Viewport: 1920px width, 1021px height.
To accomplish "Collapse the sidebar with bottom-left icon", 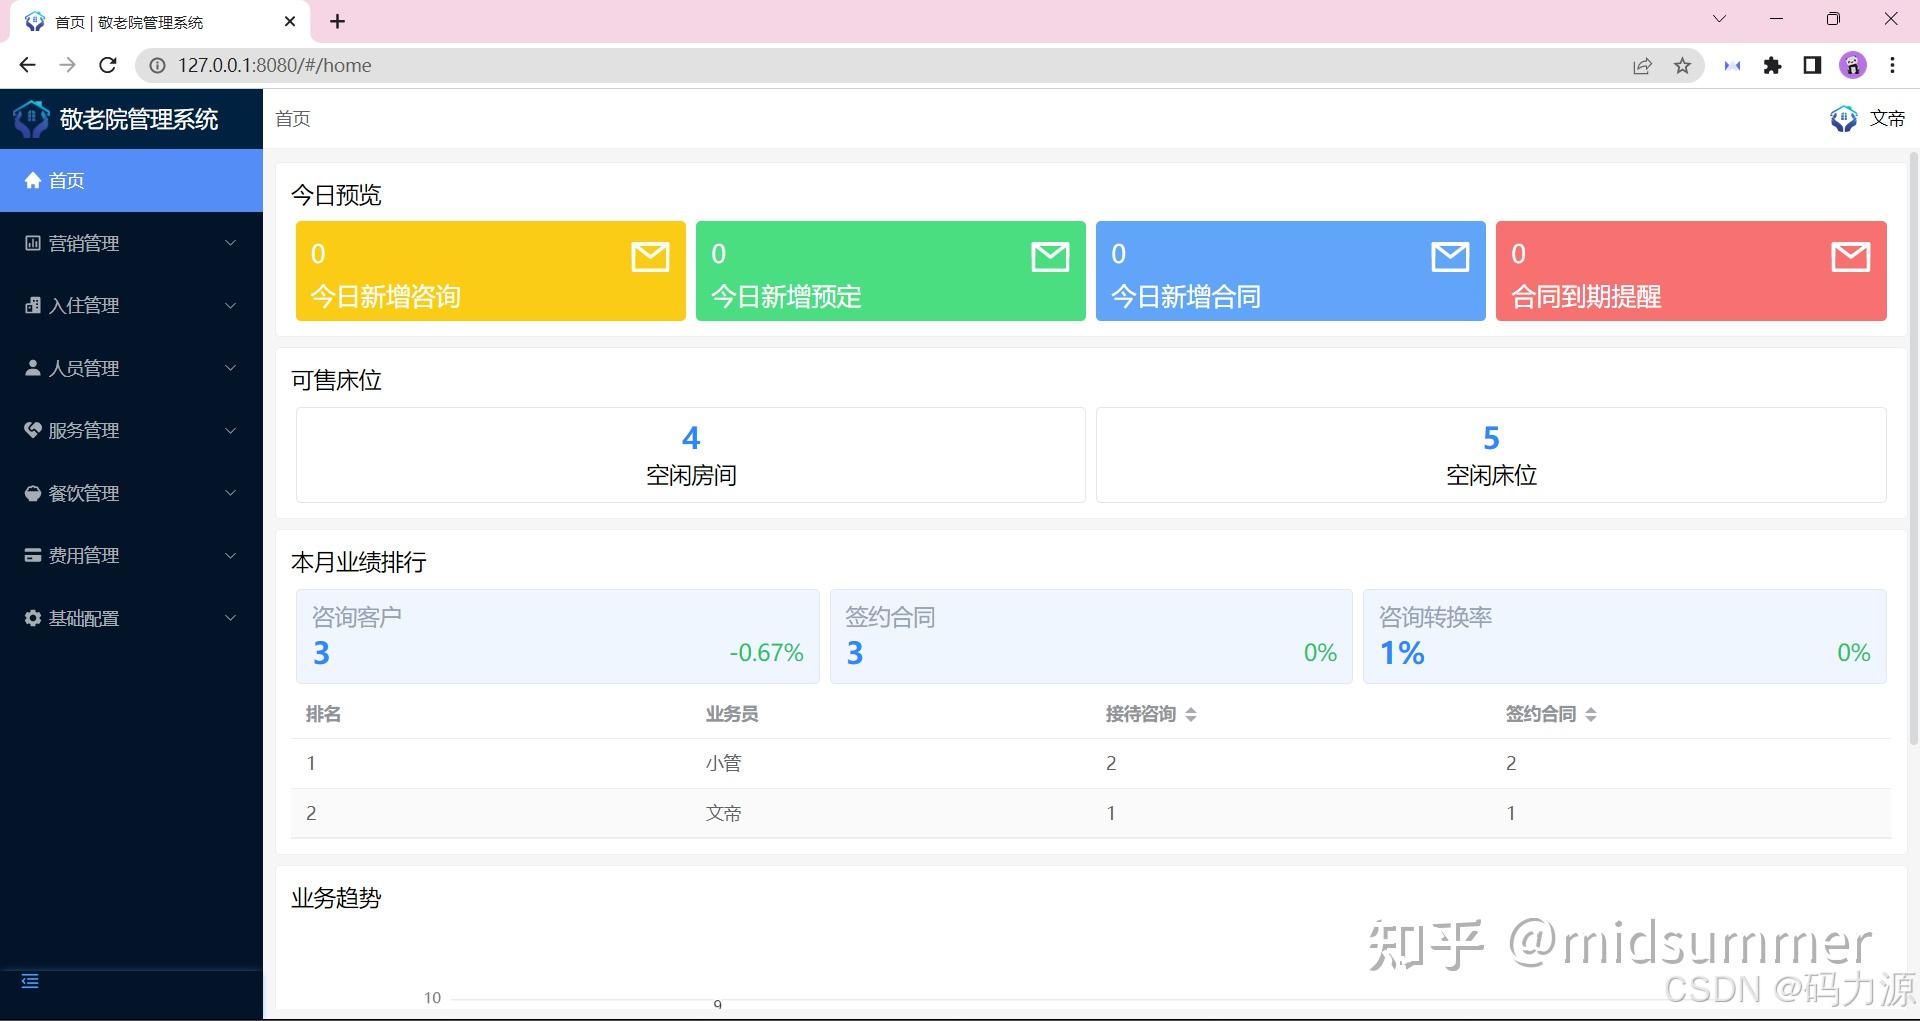I will click(x=29, y=981).
